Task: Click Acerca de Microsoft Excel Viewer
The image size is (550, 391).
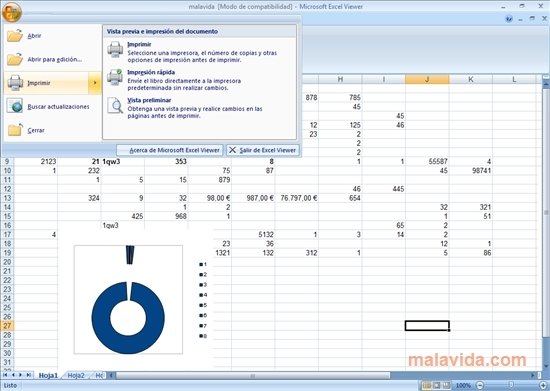Action: [x=170, y=150]
